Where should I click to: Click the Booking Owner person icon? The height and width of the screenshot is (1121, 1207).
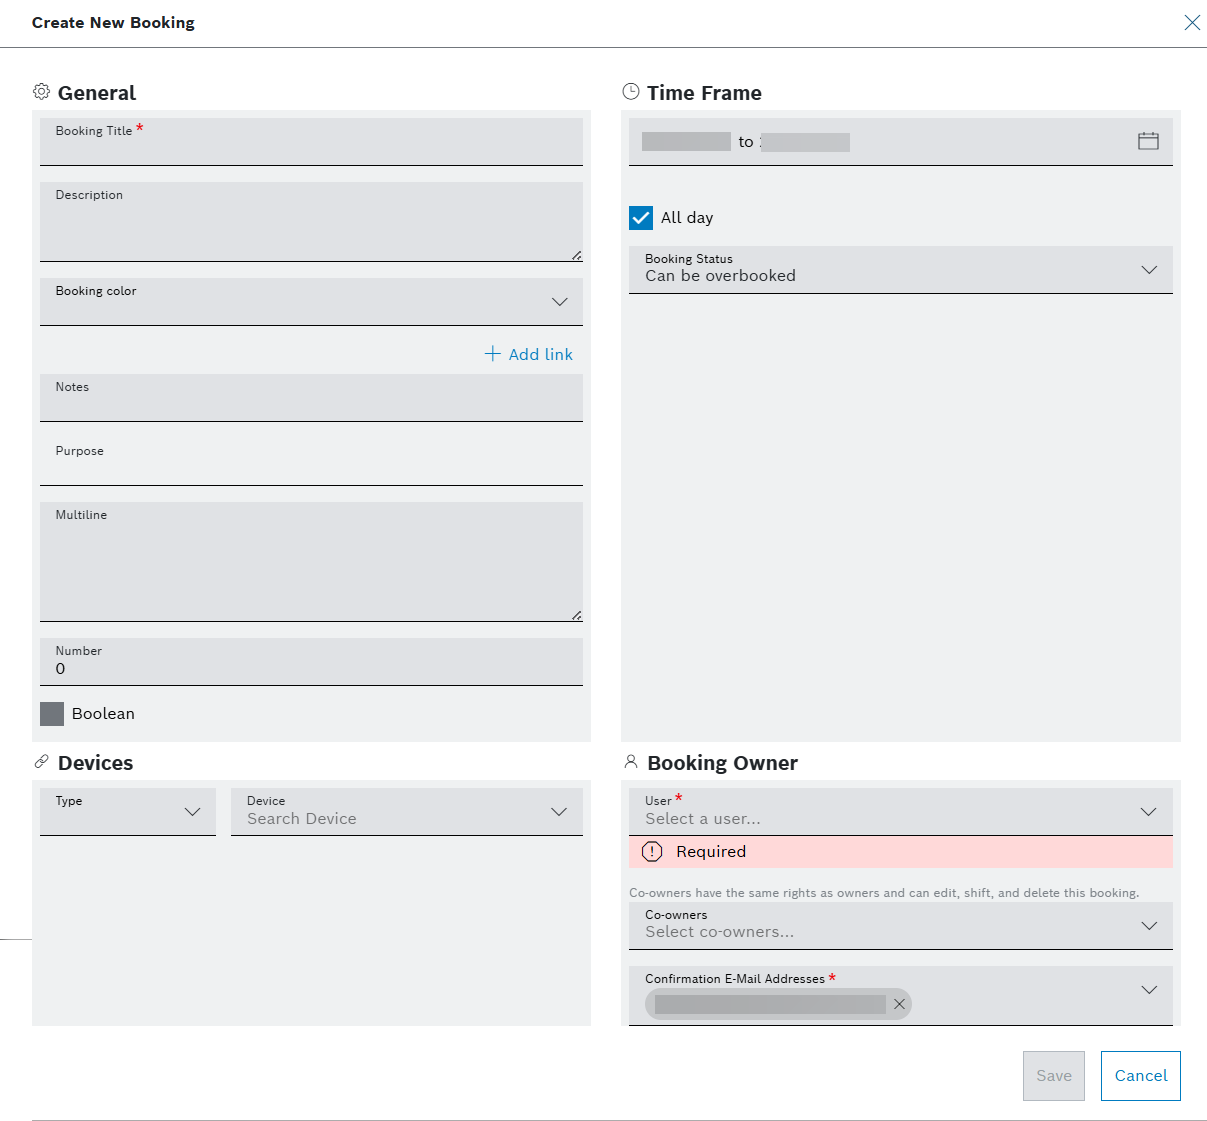pyautogui.click(x=631, y=761)
